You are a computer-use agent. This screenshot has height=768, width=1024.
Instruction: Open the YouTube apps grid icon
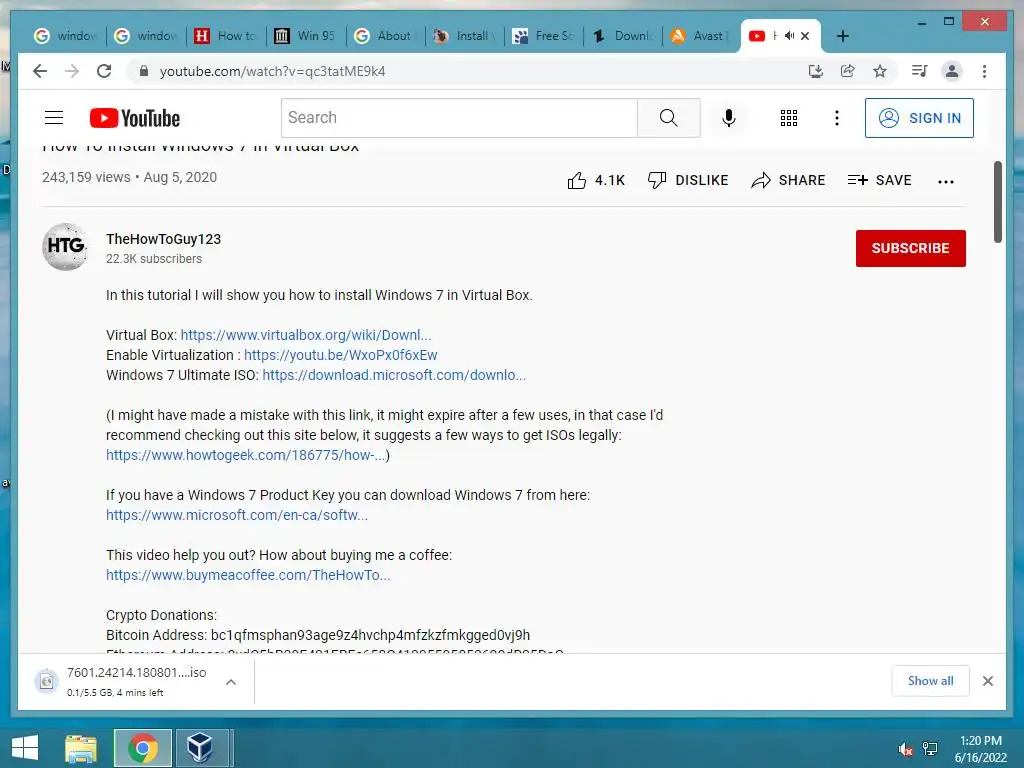pos(788,118)
